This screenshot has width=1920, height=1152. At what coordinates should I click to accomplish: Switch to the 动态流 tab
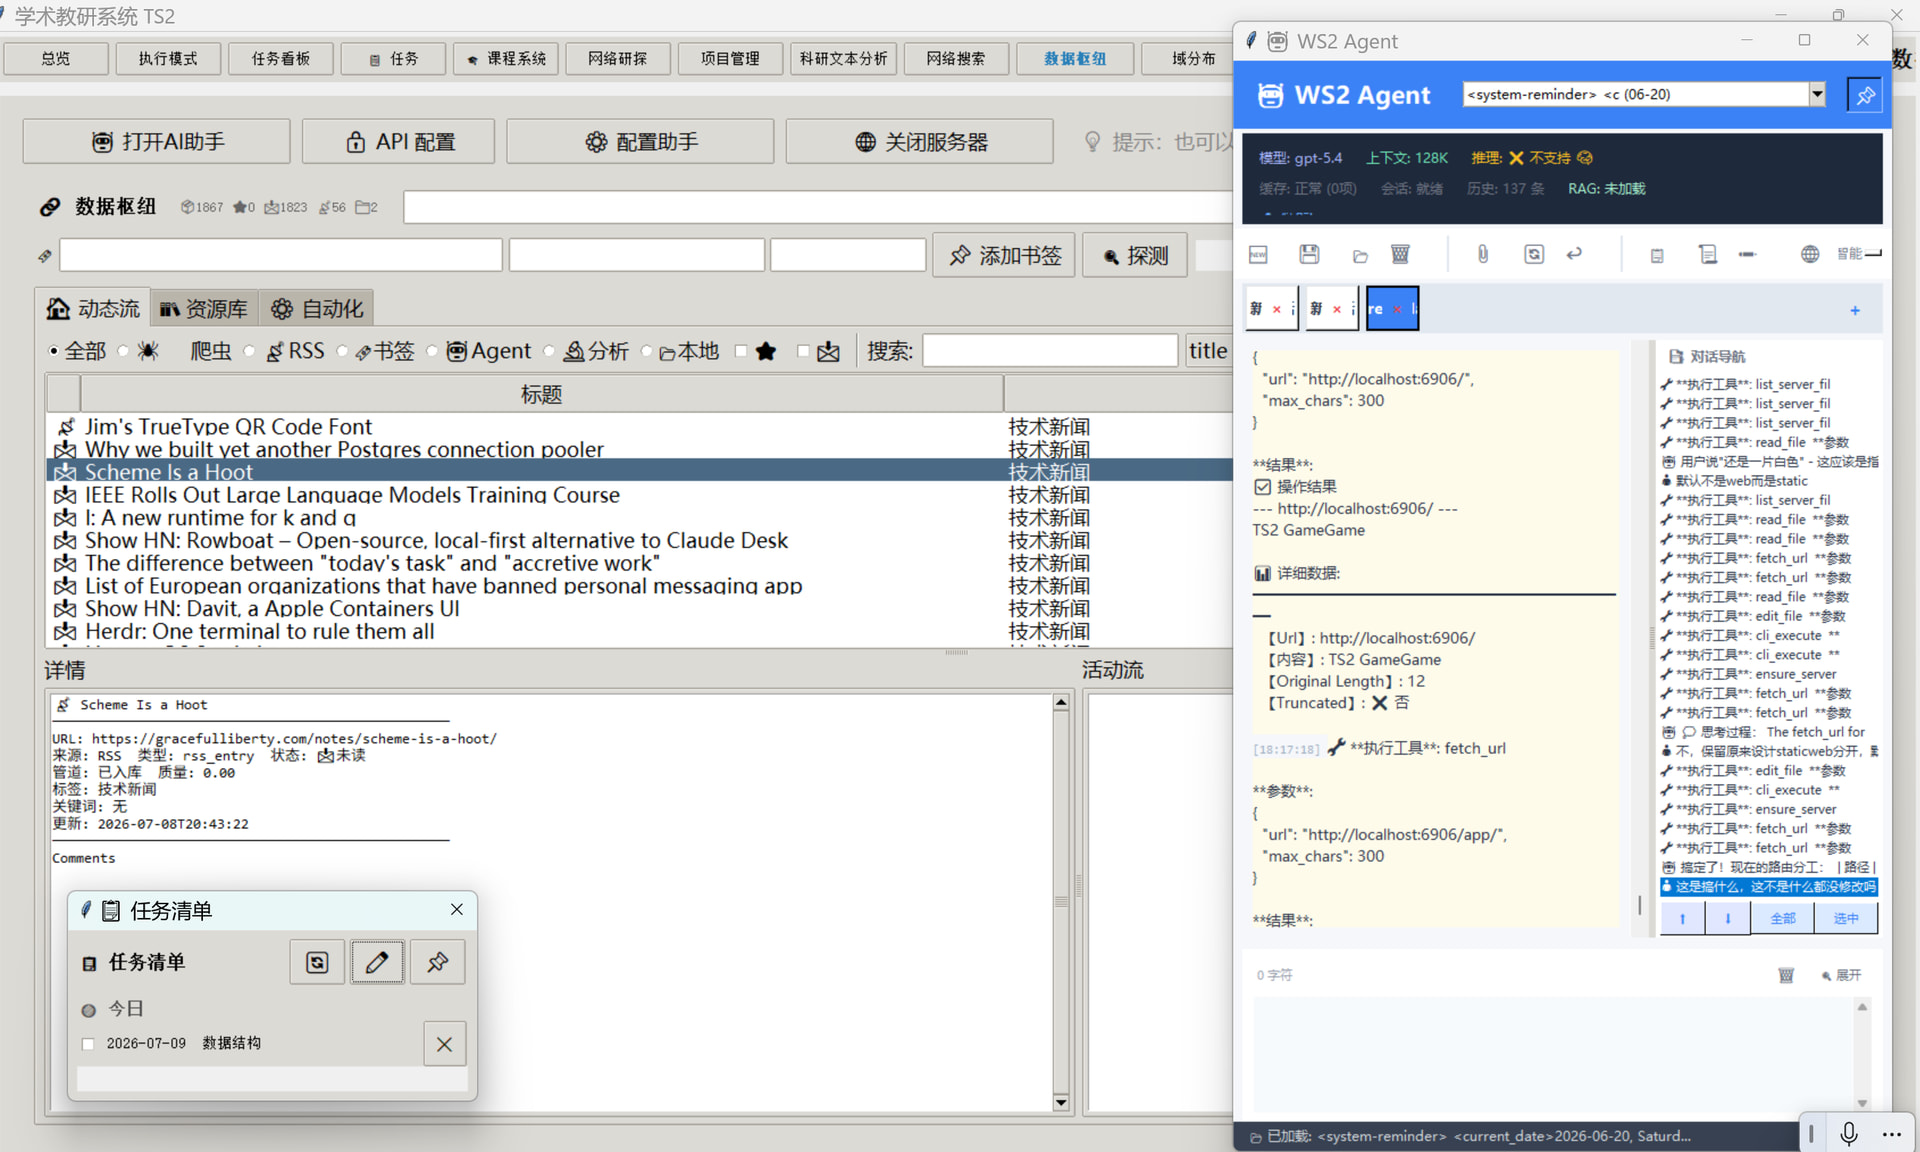coord(93,308)
